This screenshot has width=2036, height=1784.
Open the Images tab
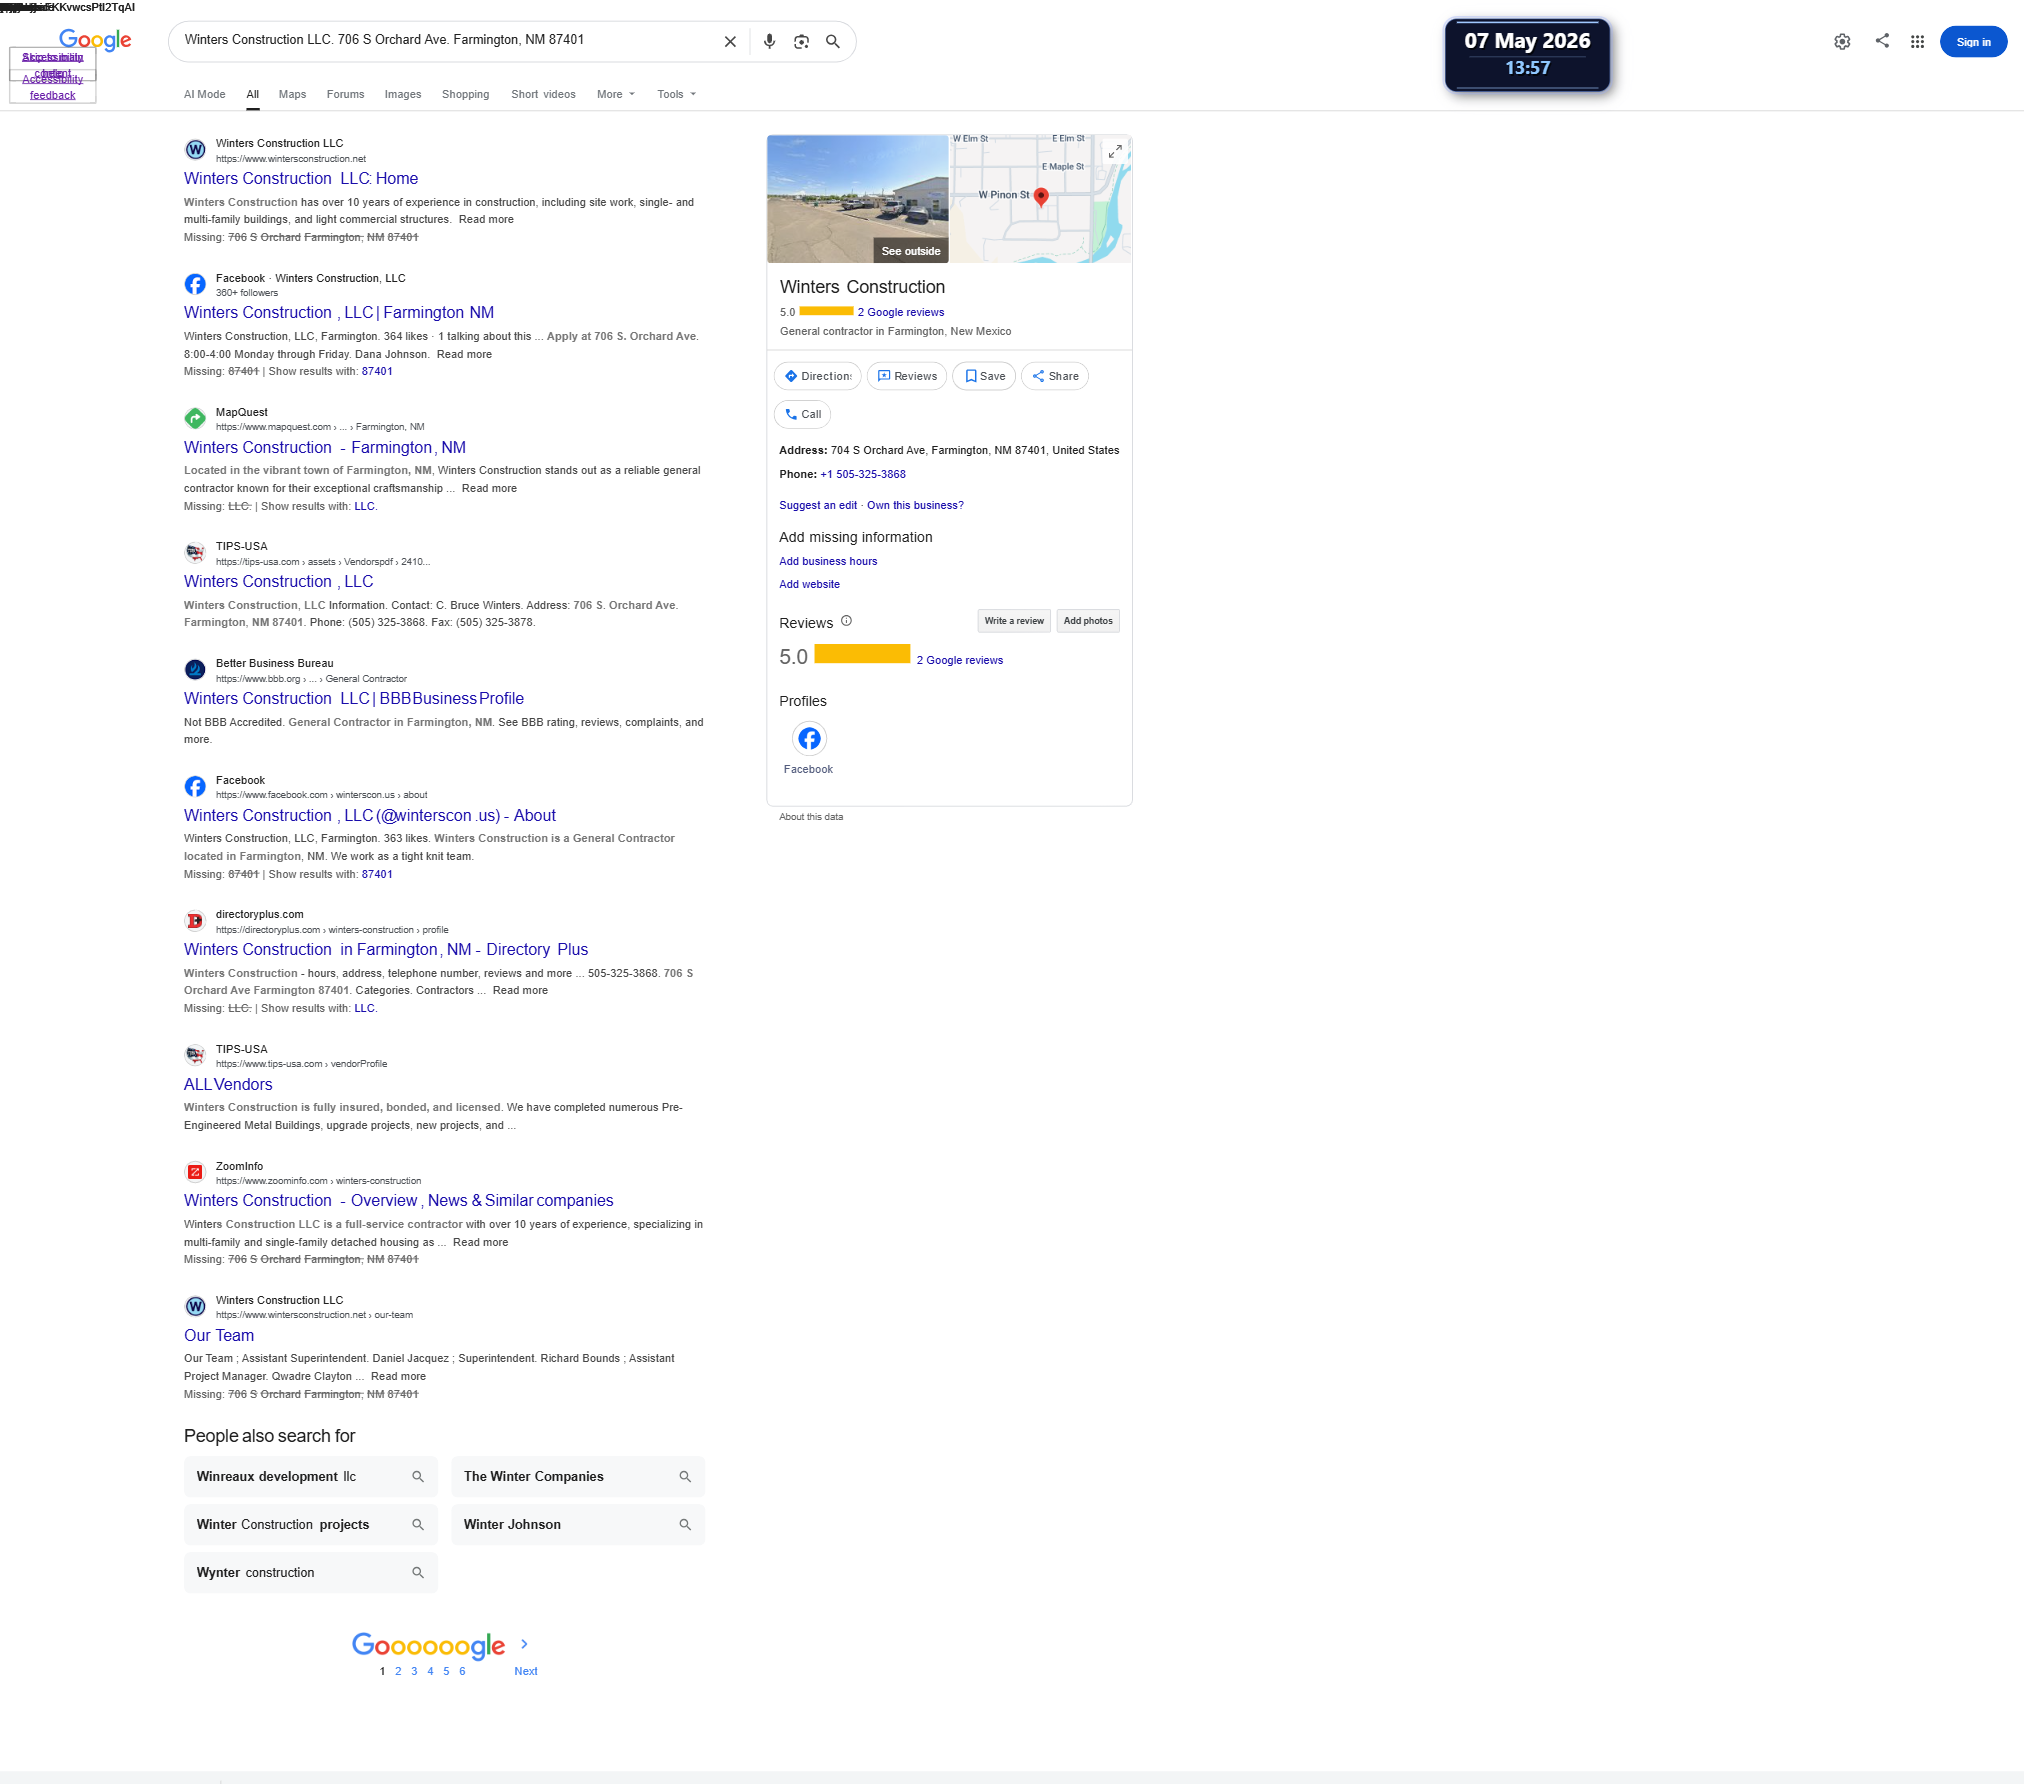403,94
